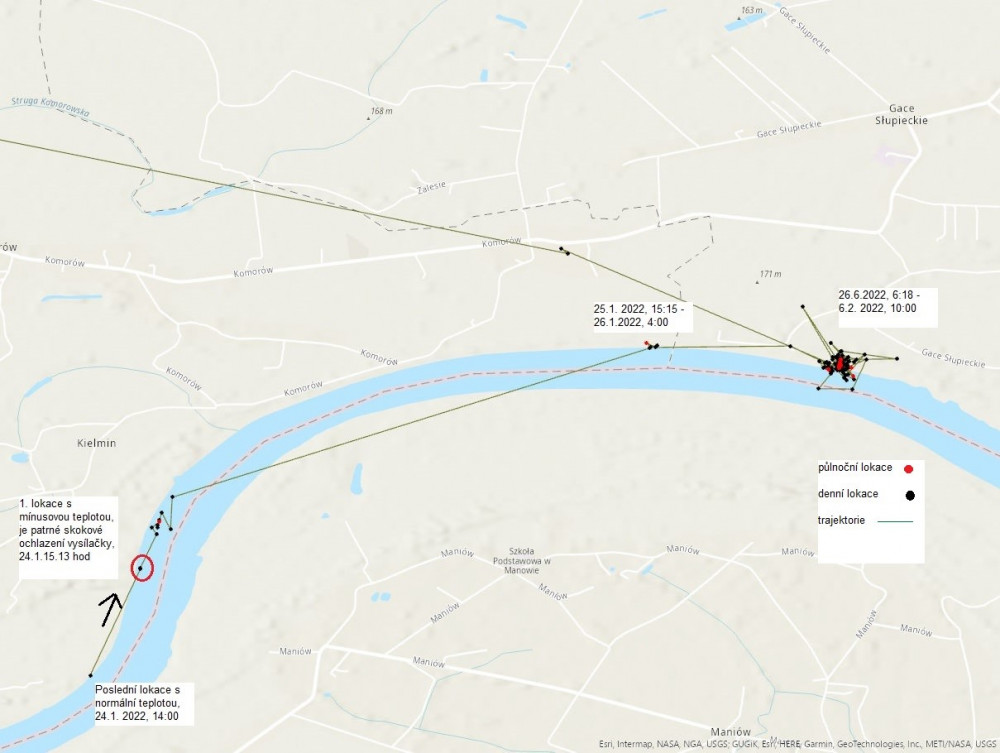Click the dense location cluster at Gace Słupieckie

pos(841,365)
